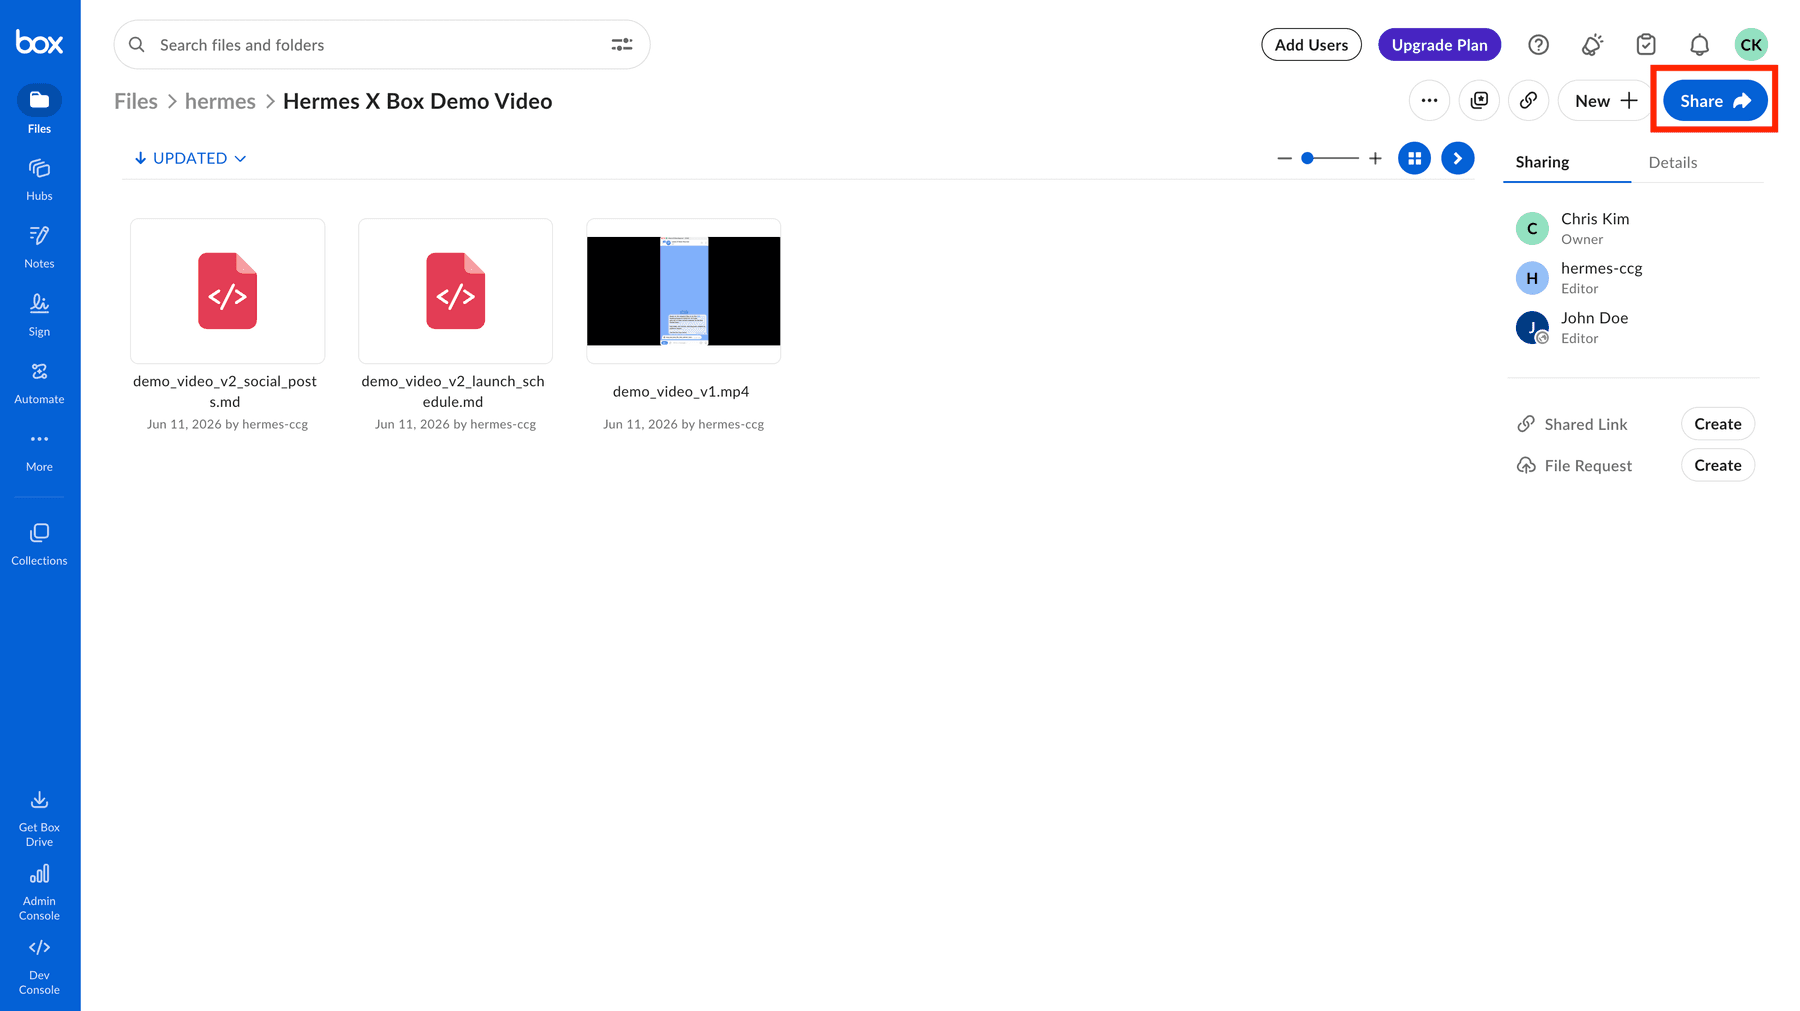Switch to grid view icon
The width and height of the screenshot is (1800, 1011).
click(x=1414, y=158)
